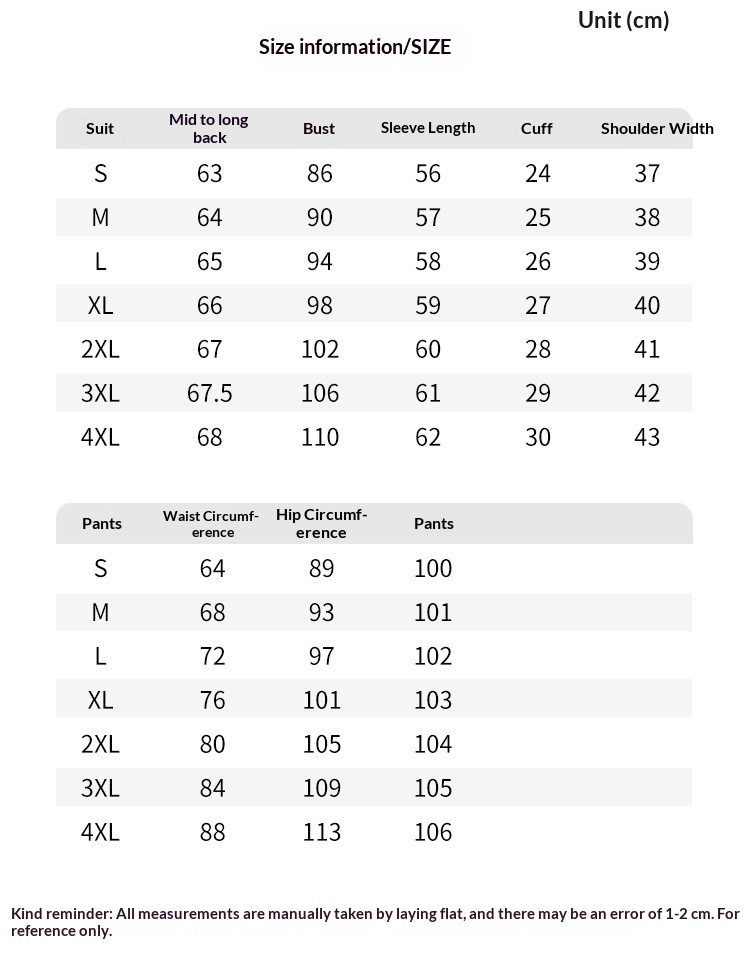Select the pants S length value 100

click(x=433, y=569)
